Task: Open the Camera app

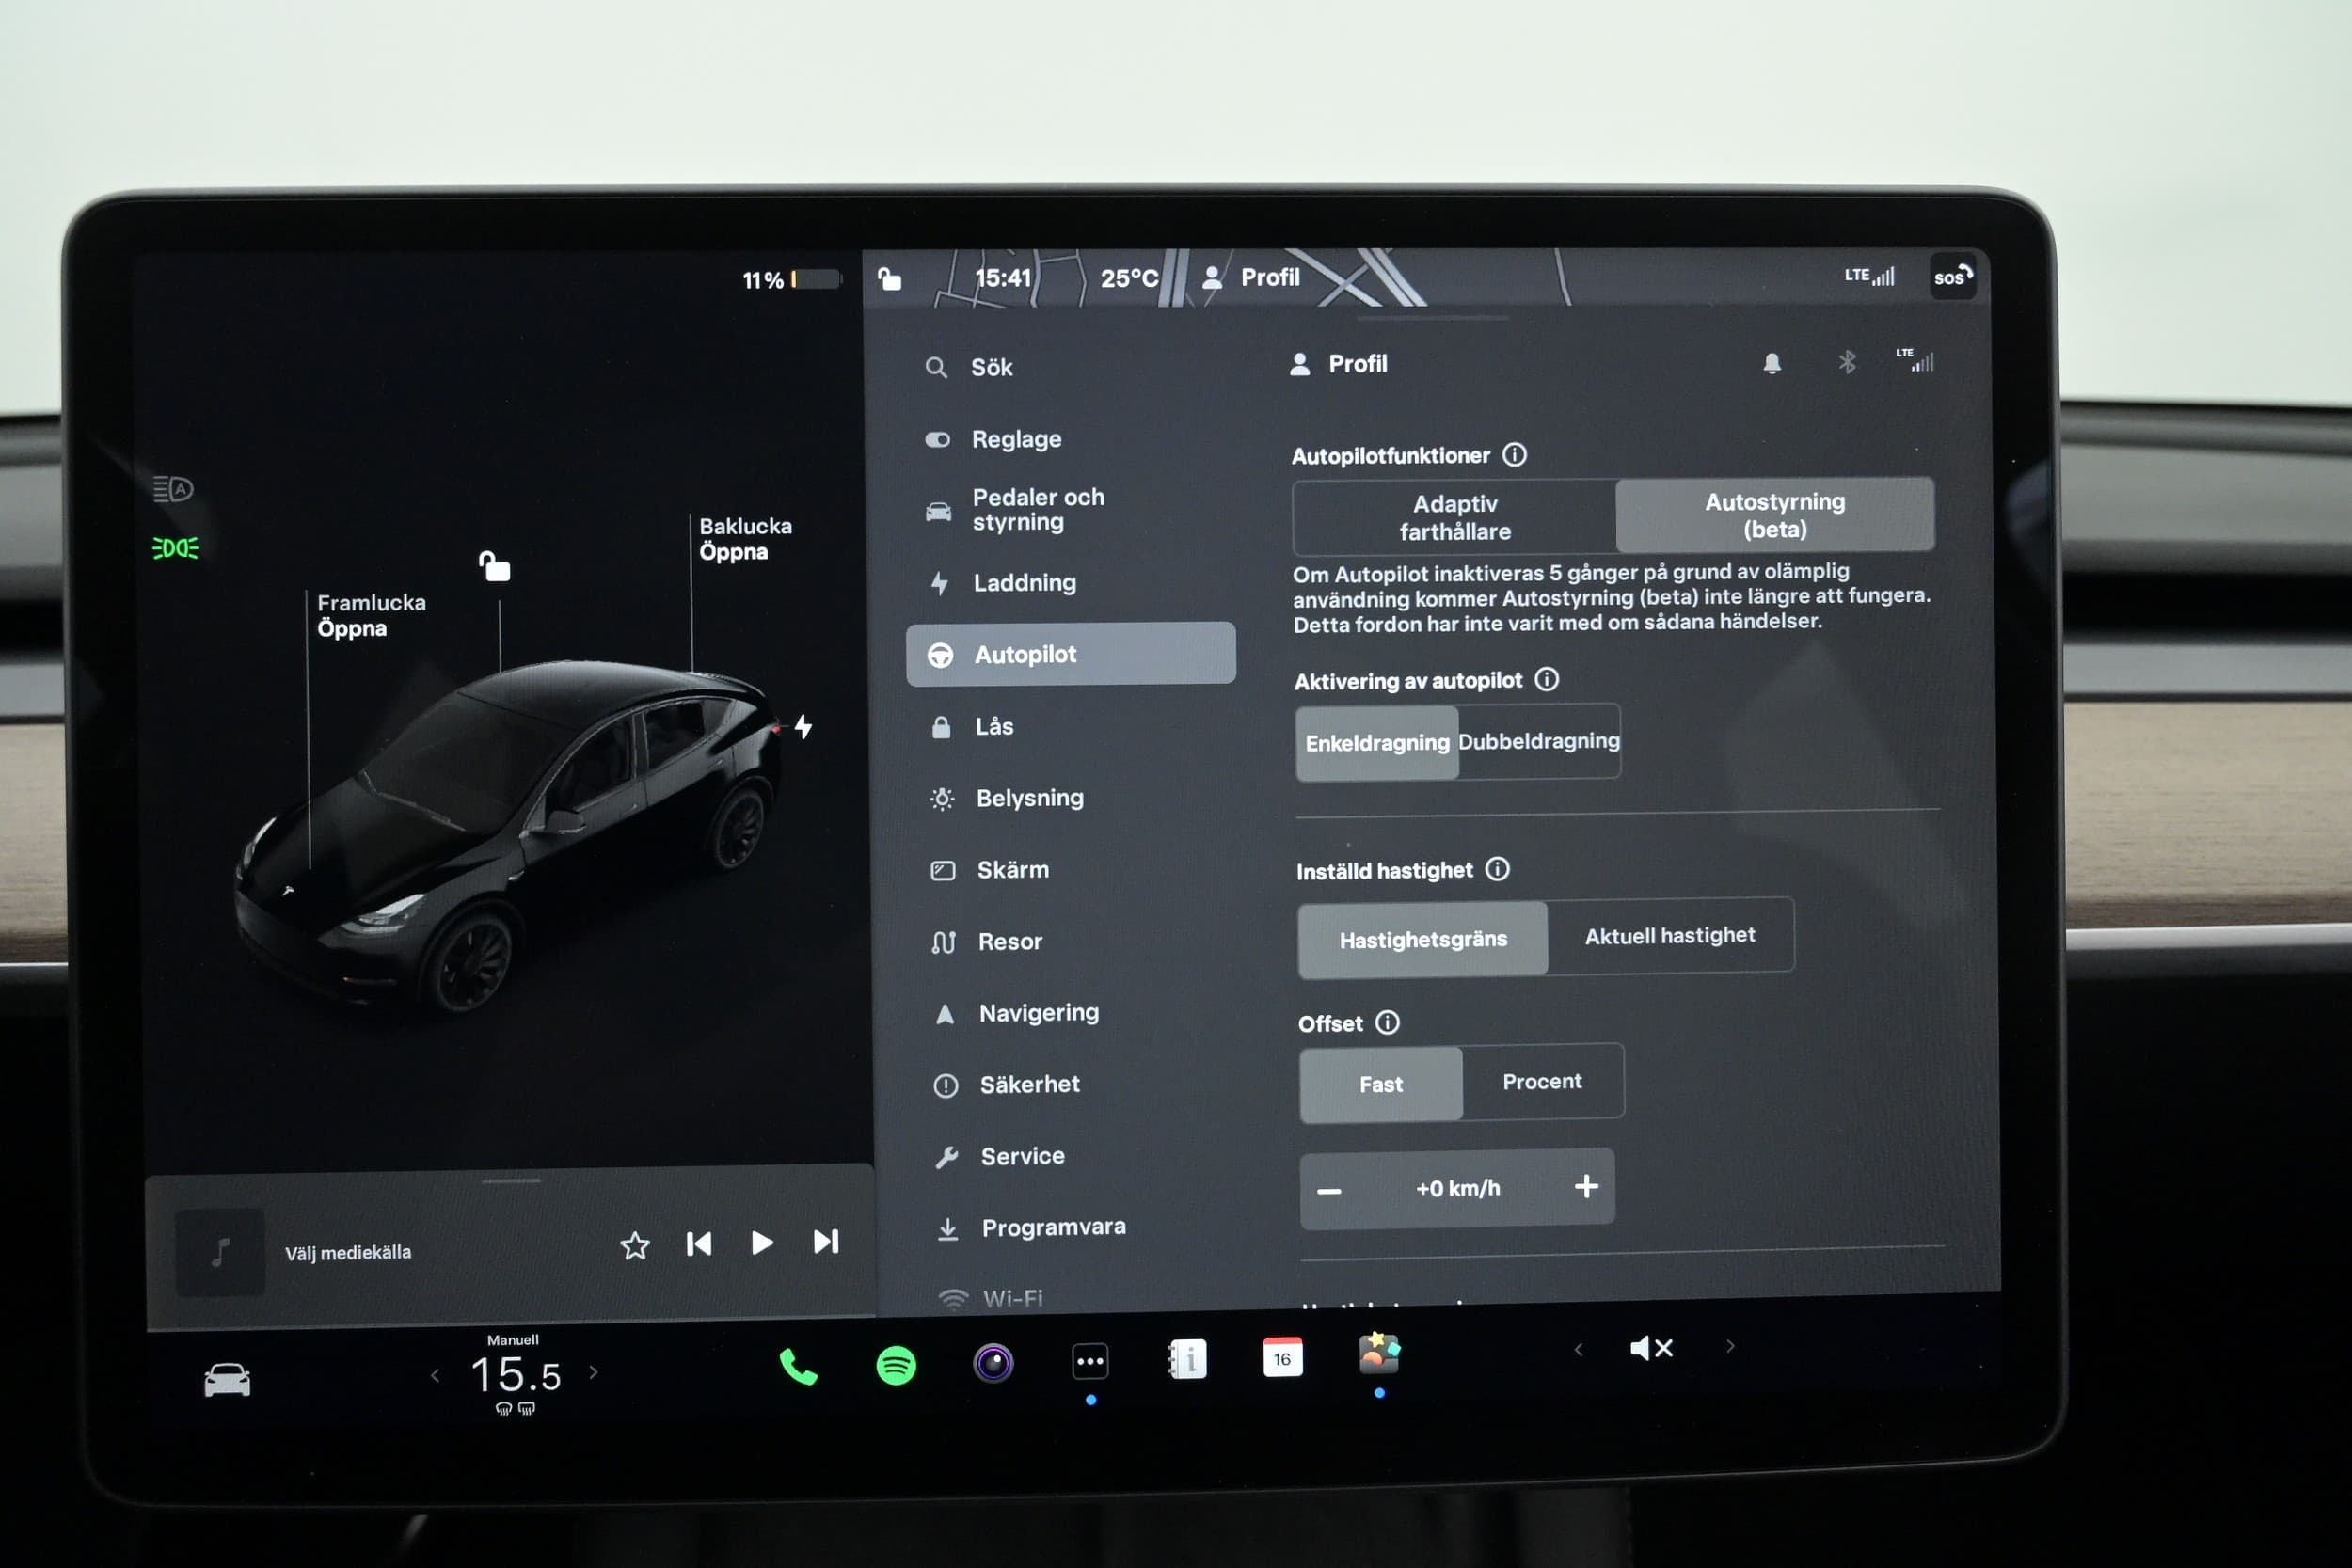Action: (x=993, y=1363)
